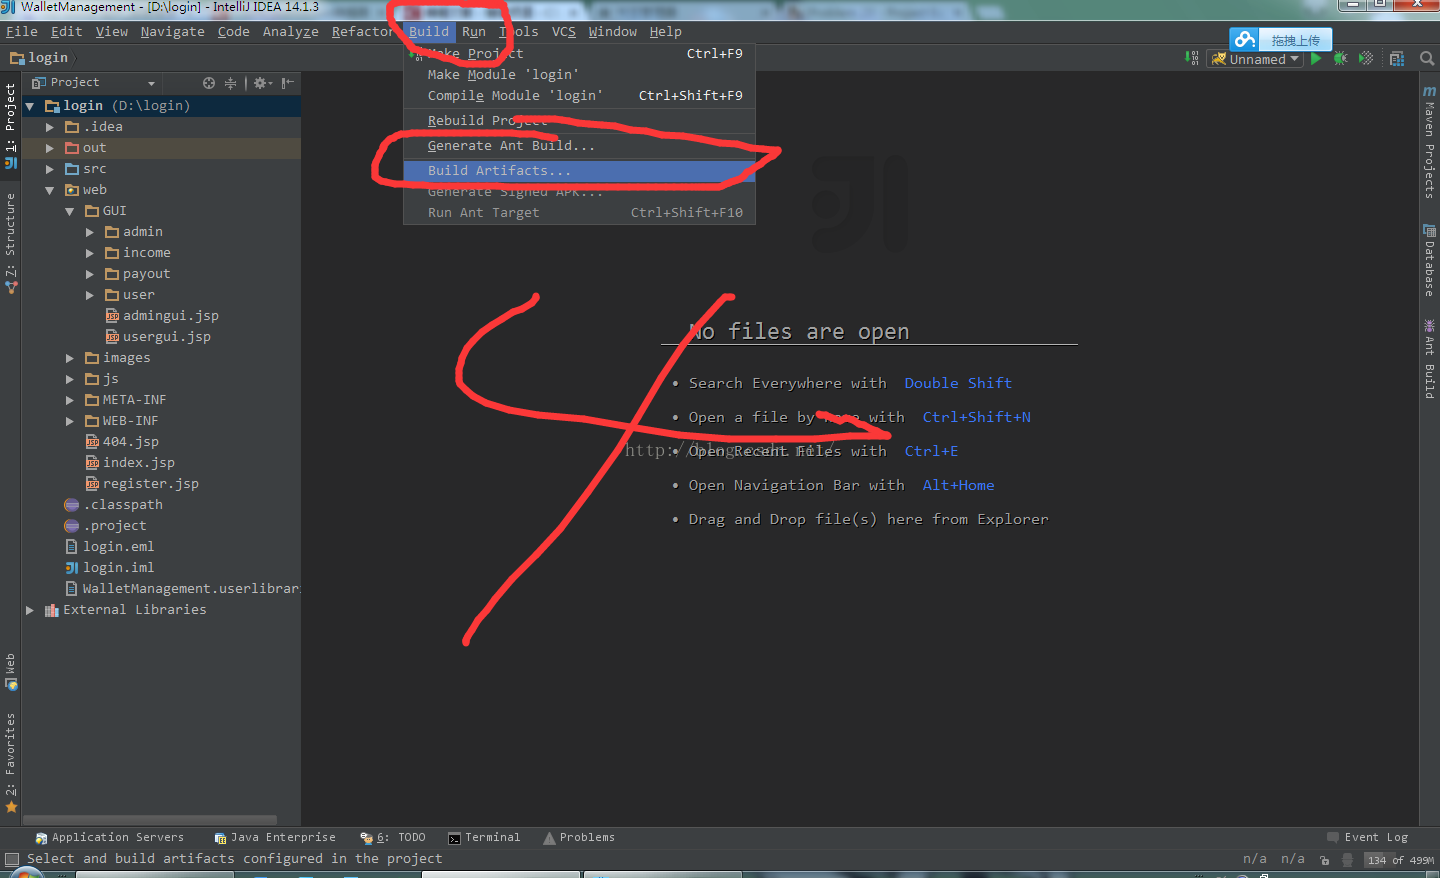Image resolution: width=1440 pixels, height=878 pixels.
Task: Open Project Structure icon in toolbar
Action: click(x=1397, y=59)
